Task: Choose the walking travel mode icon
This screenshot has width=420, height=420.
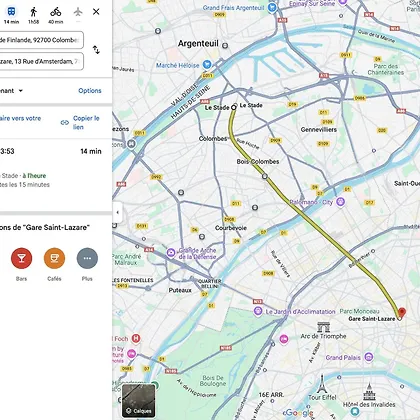Action: pyautogui.click(x=33, y=12)
